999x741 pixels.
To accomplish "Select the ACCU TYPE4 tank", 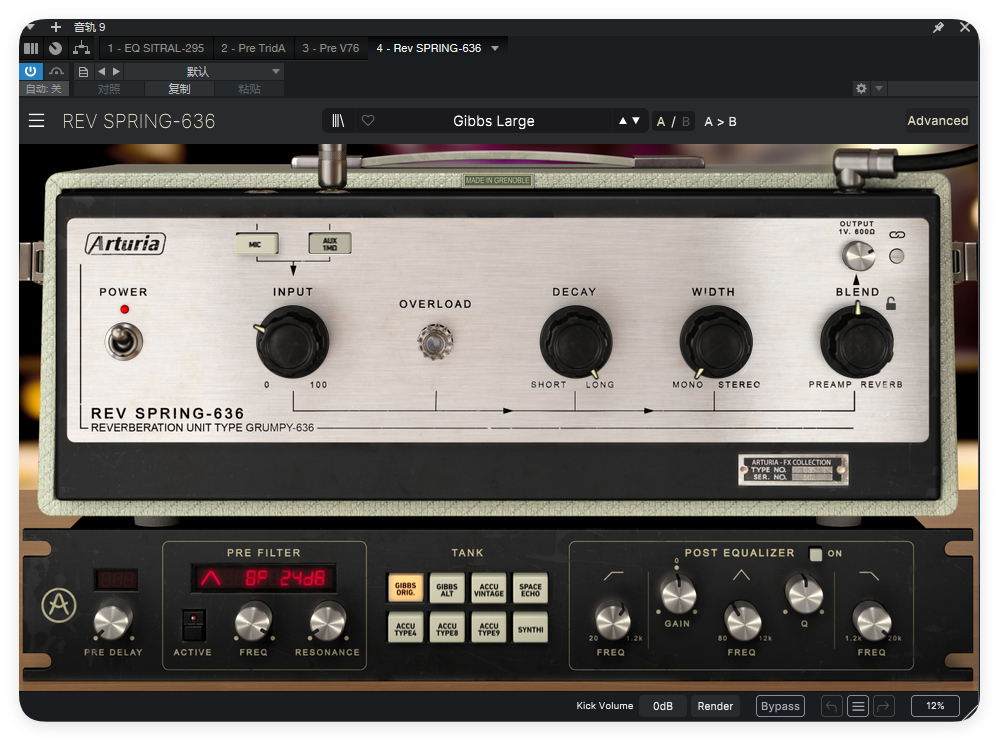I will coord(405,628).
